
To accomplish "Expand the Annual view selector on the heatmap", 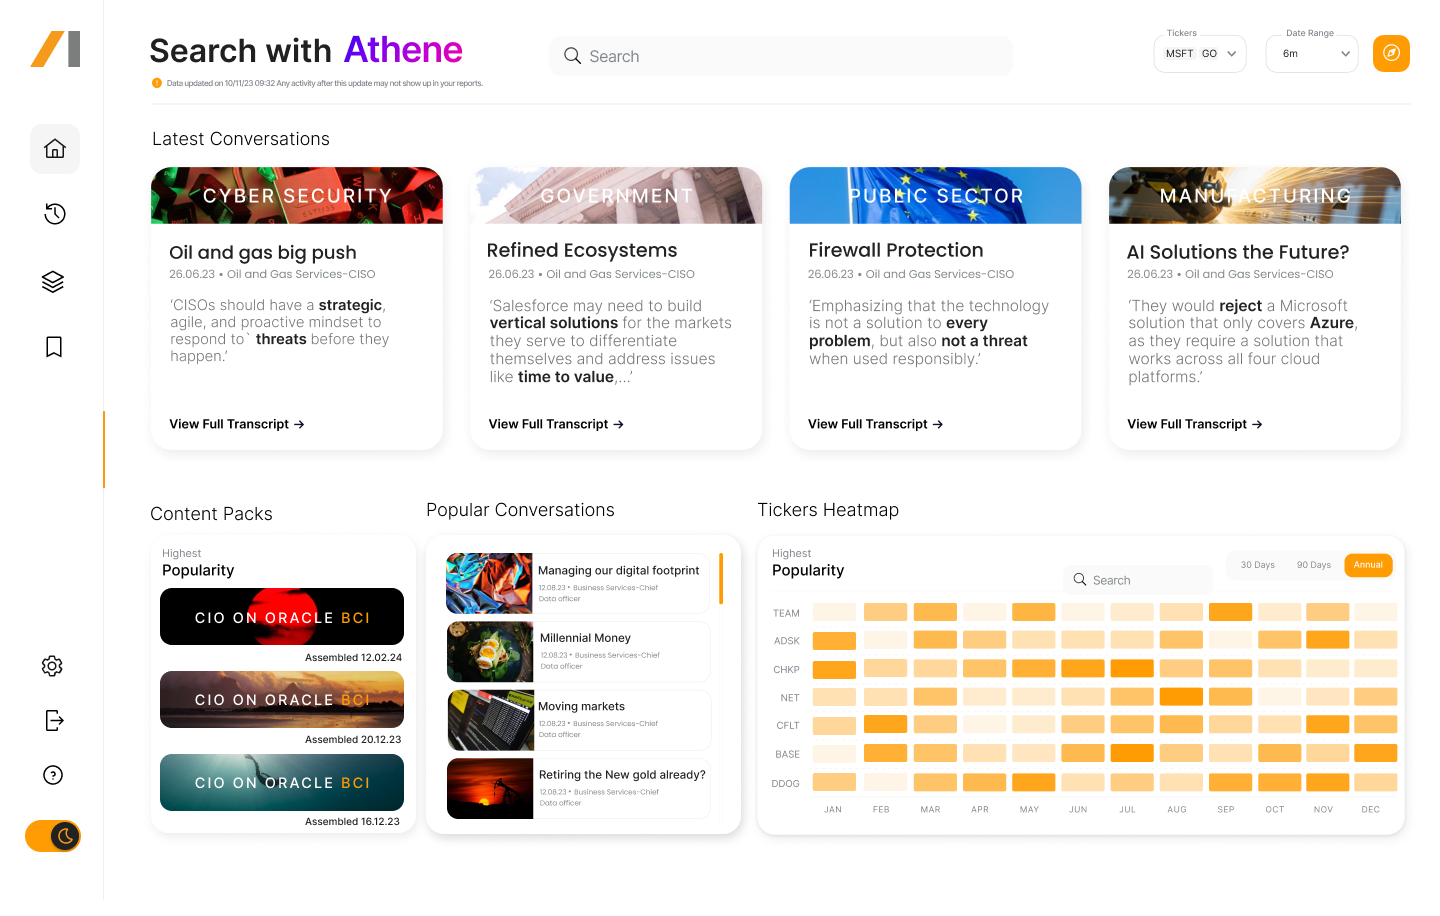I will pos(1368,565).
